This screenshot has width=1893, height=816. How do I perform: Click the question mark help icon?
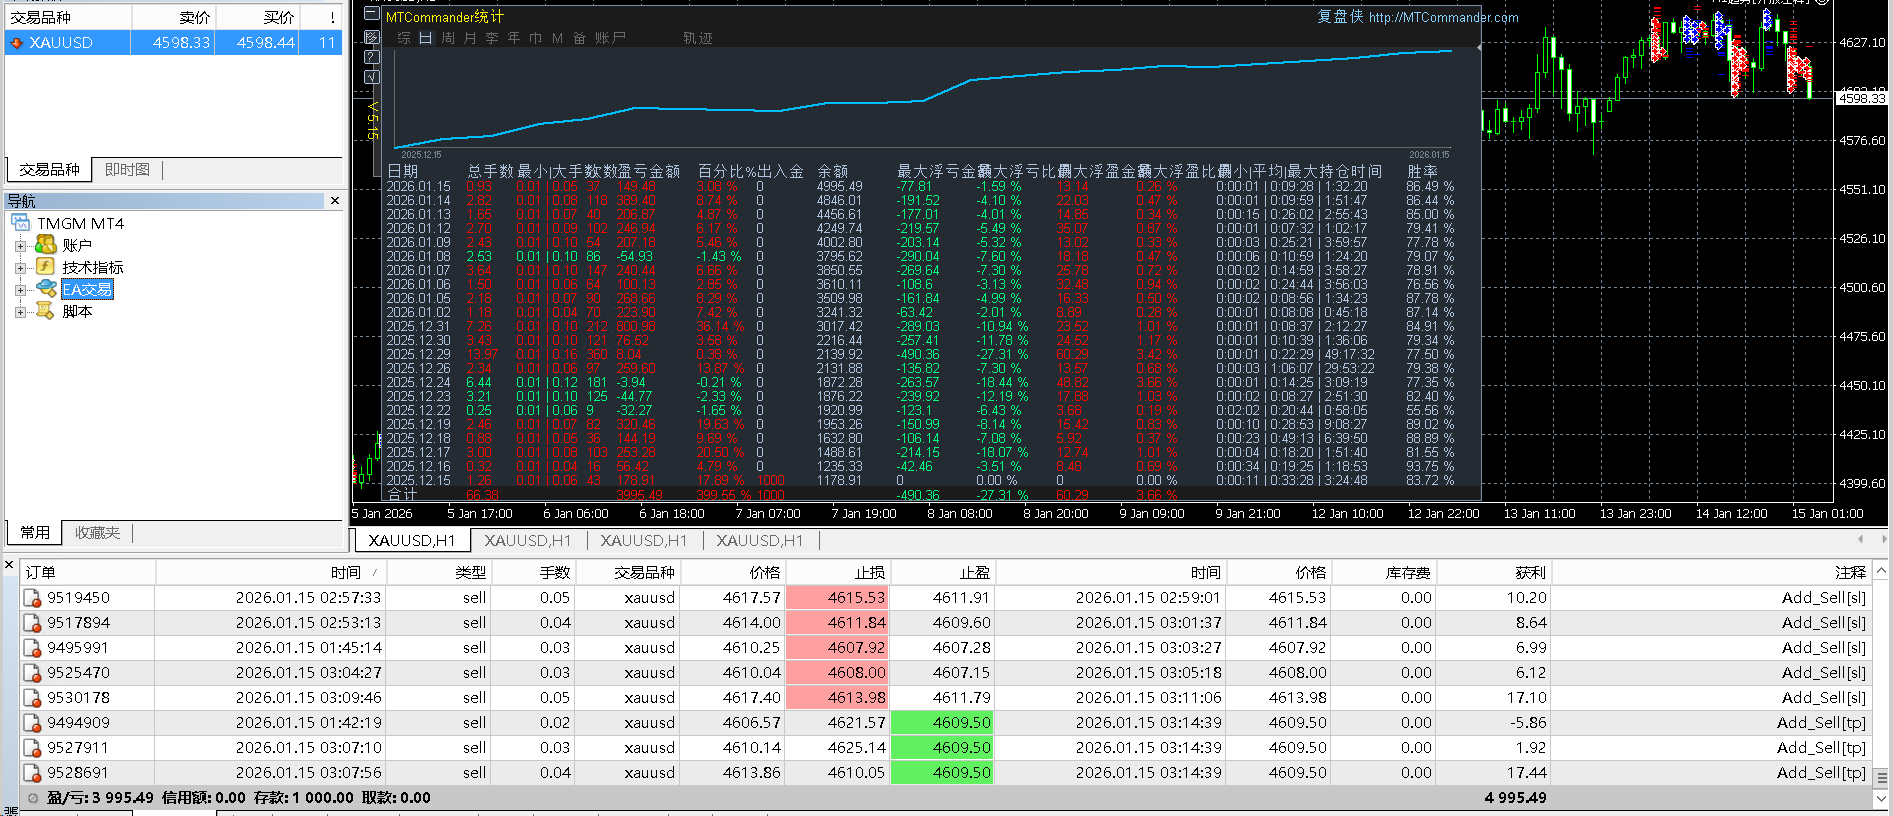pyautogui.click(x=372, y=57)
